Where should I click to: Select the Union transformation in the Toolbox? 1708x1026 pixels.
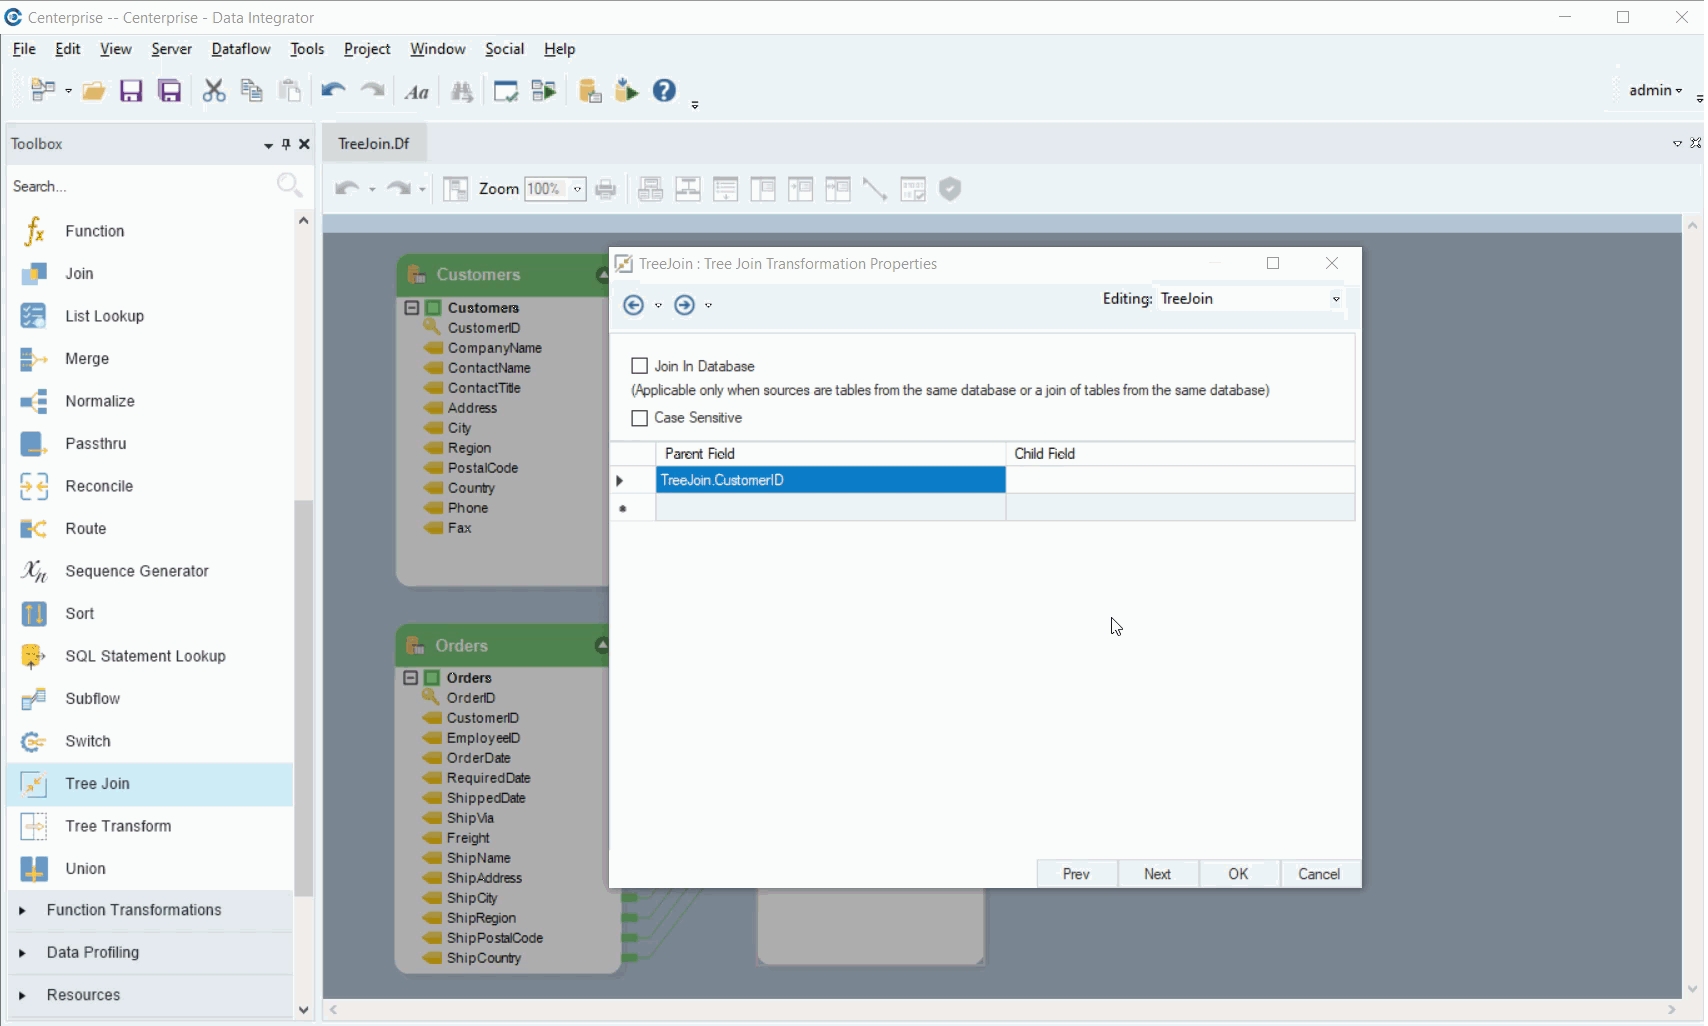tap(85, 869)
